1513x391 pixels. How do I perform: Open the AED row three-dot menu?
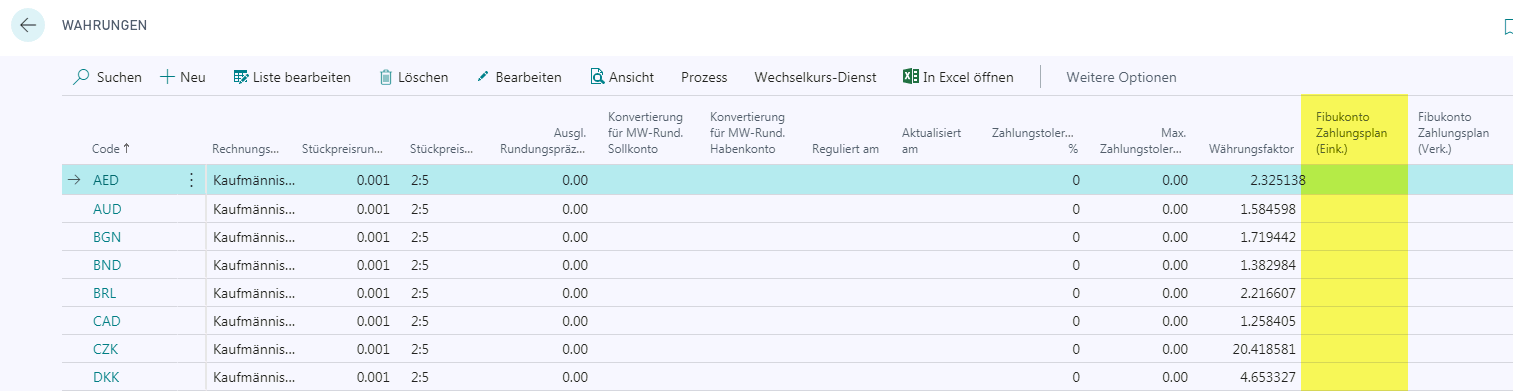pyautogui.click(x=191, y=180)
